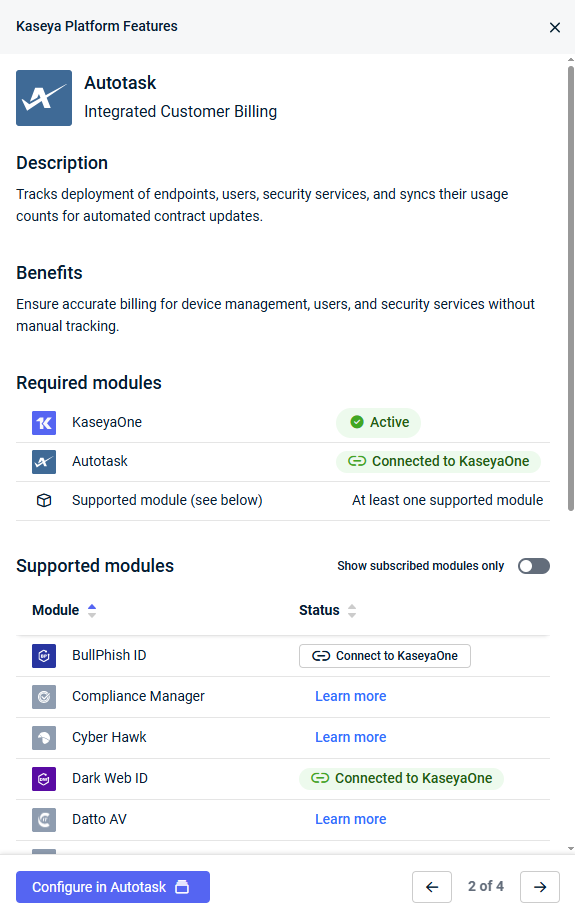Viewport: 575px width, 919px height.
Task: Click the BullPhish ID module icon
Action: 44,656
